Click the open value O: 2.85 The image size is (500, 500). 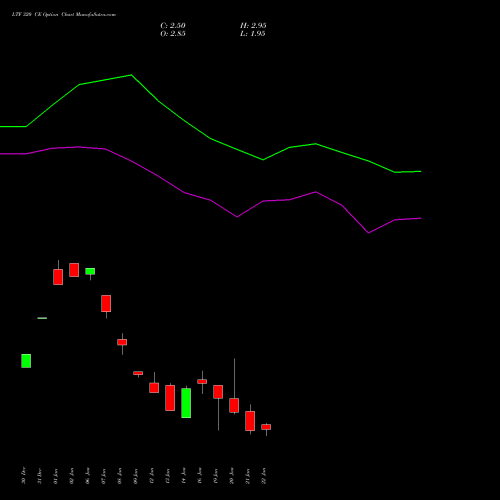tap(173, 34)
